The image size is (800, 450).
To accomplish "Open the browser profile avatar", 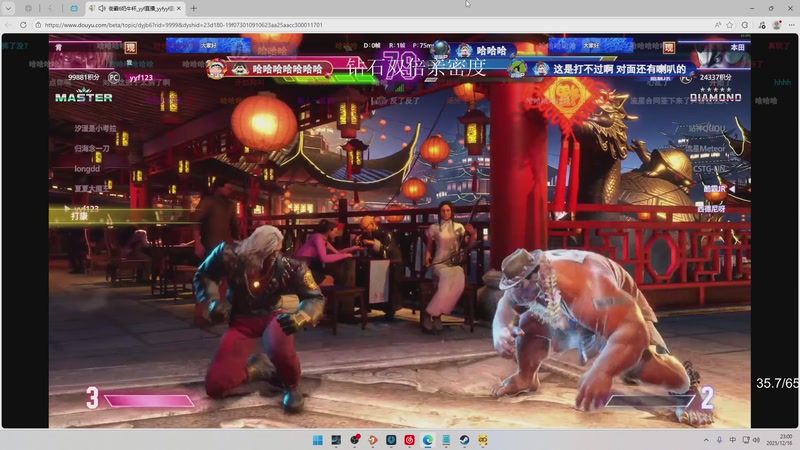I will [777, 24].
